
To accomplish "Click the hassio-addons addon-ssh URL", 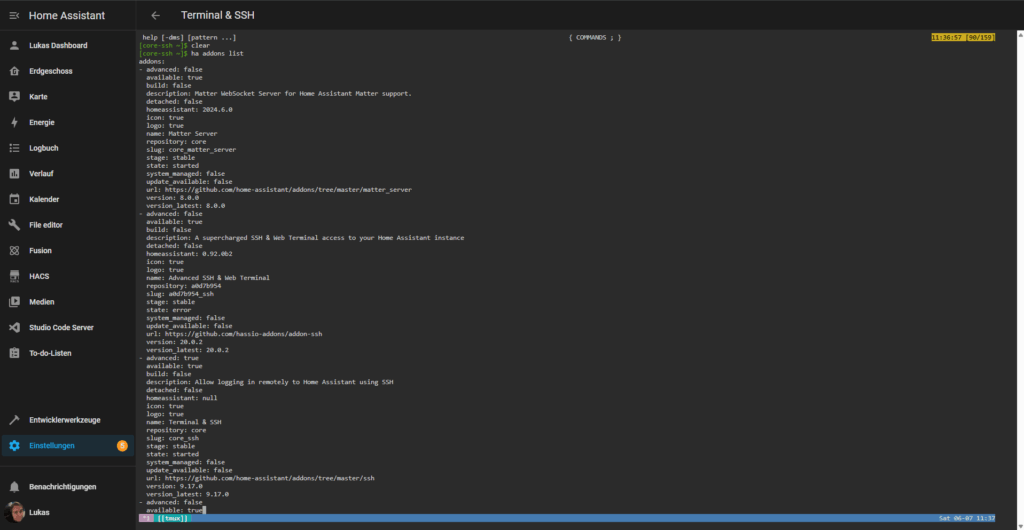I will (243, 334).
